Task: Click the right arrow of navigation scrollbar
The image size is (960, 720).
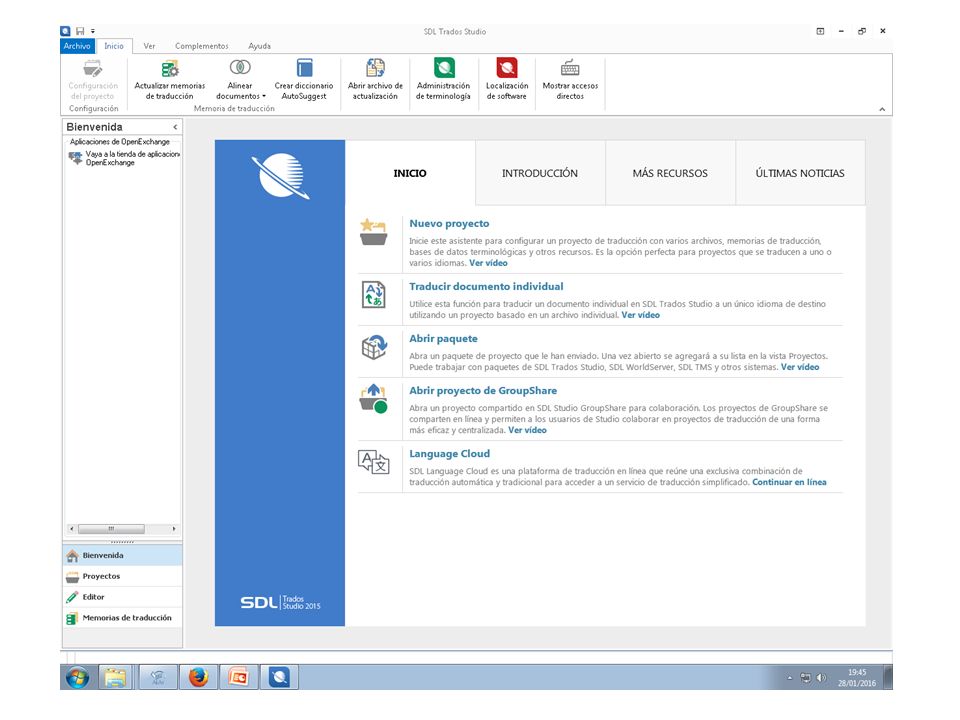Action: 174,529
